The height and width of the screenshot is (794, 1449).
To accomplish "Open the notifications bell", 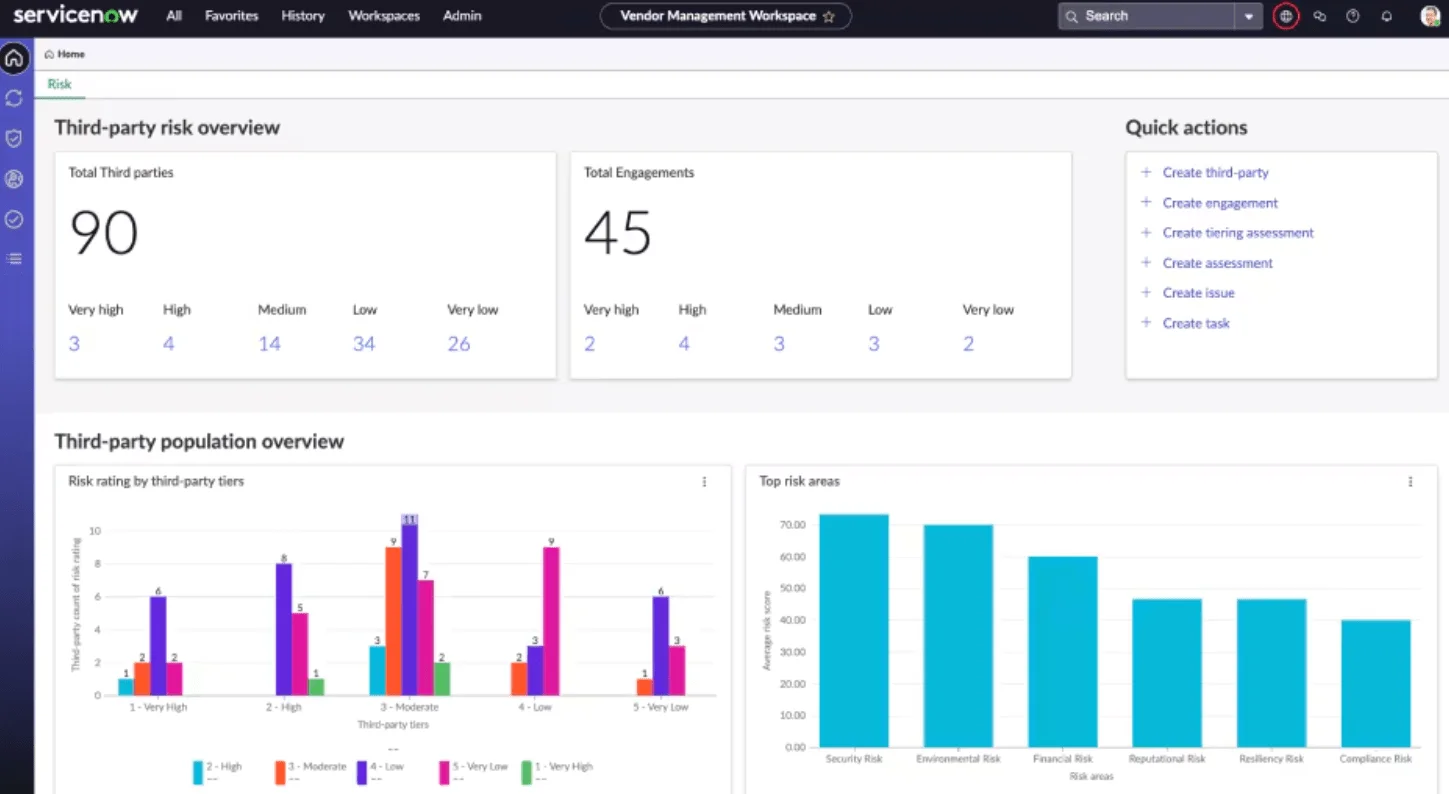I will click(x=1386, y=16).
